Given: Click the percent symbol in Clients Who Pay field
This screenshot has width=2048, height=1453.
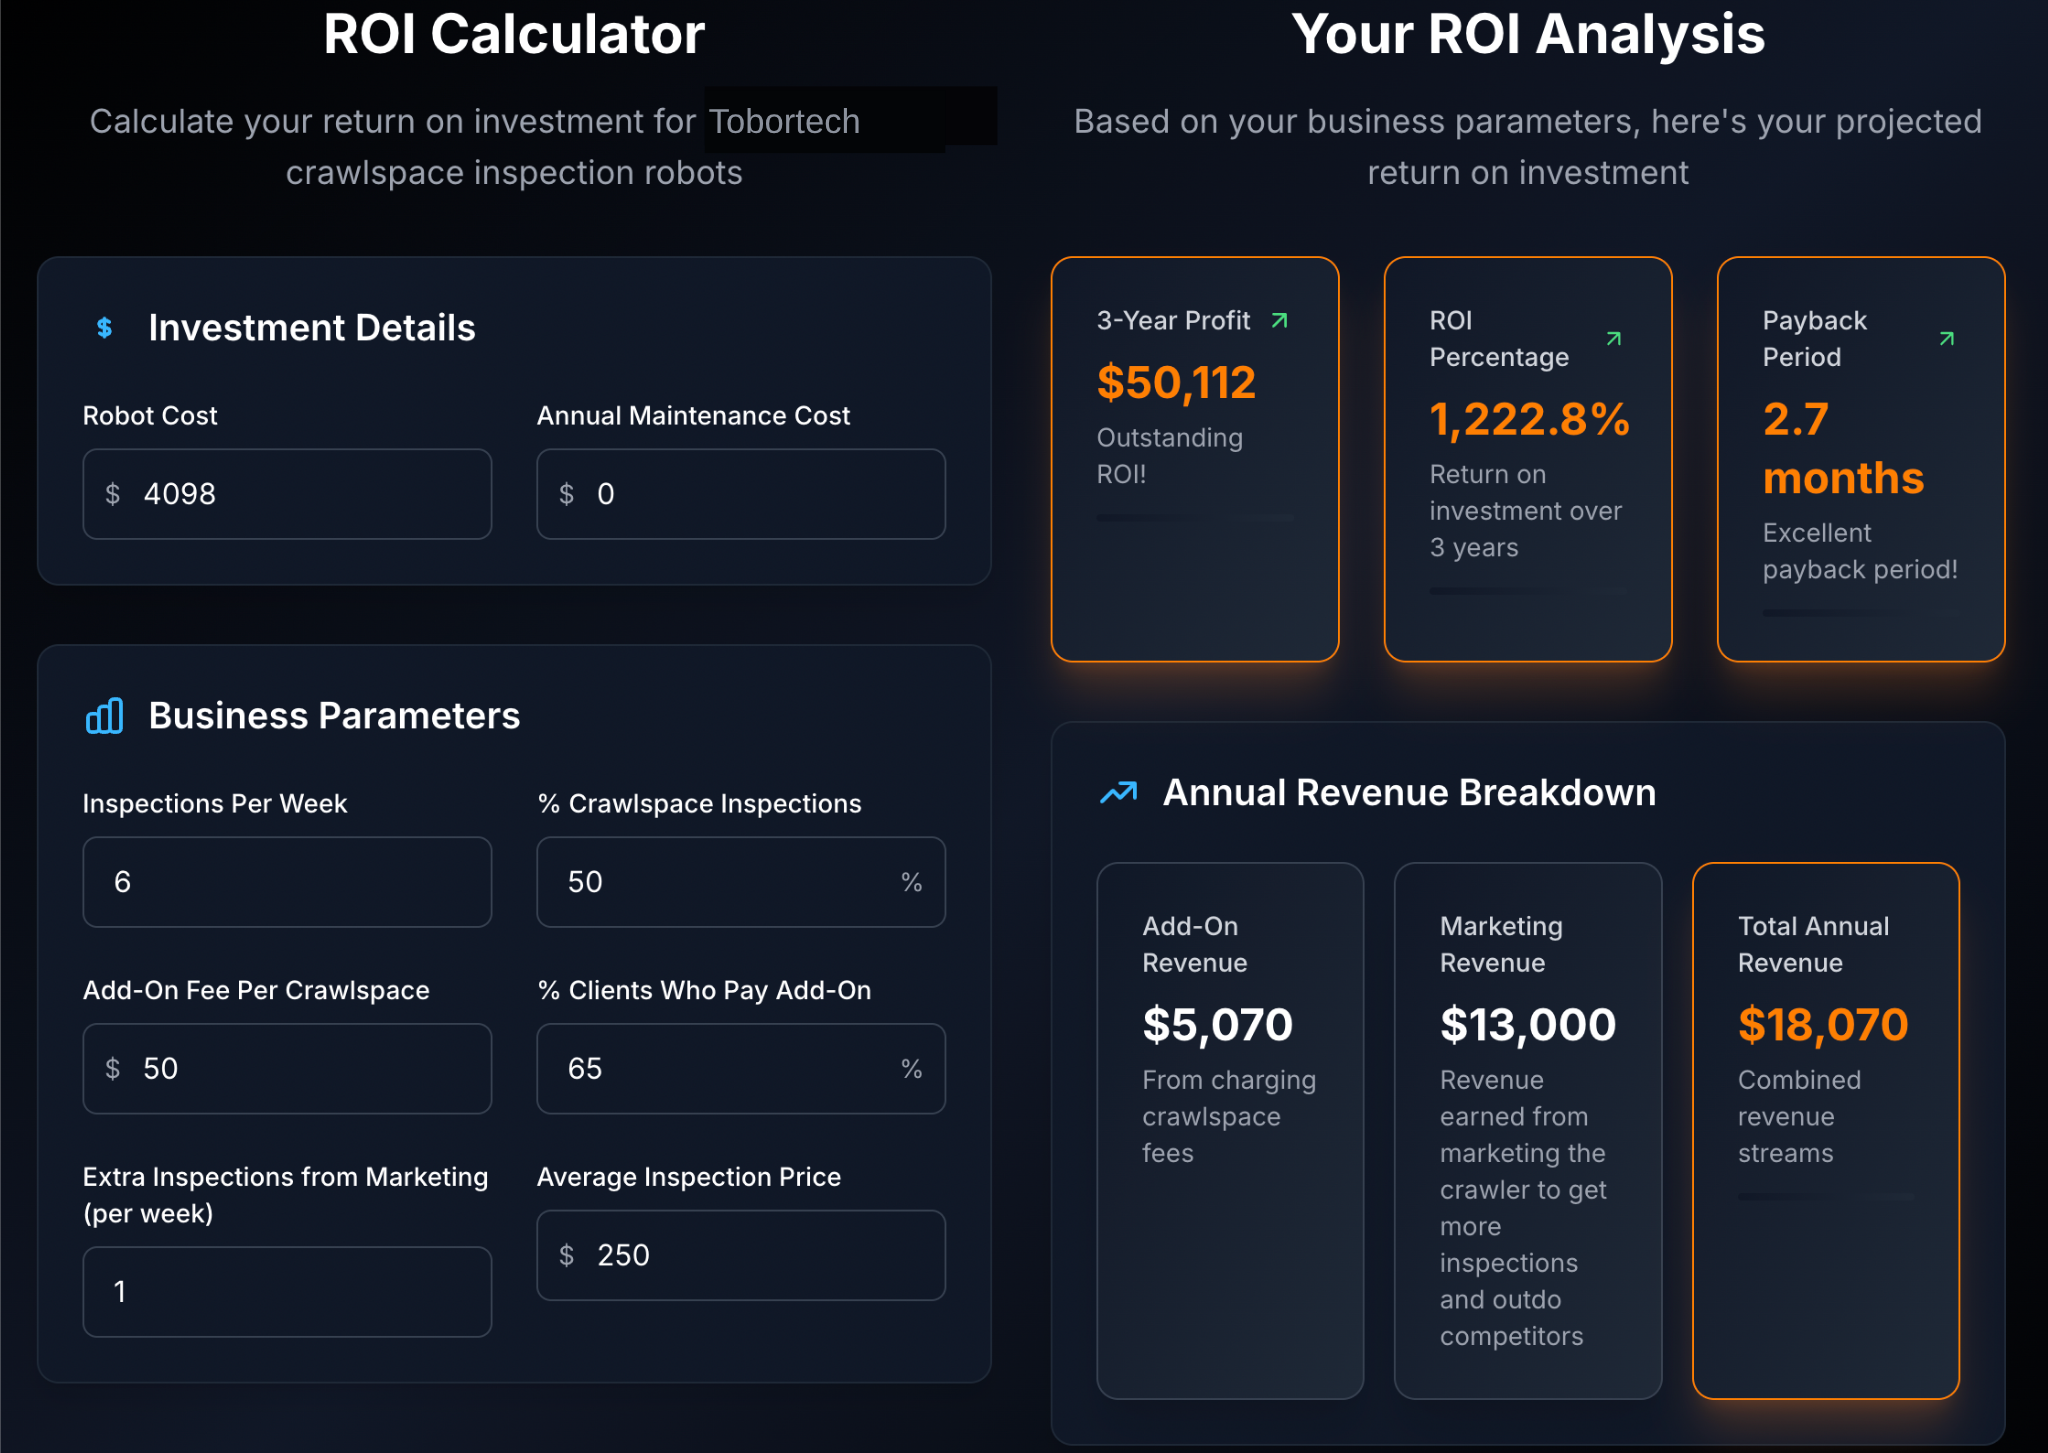Looking at the screenshot, I should click(911, 1069).
